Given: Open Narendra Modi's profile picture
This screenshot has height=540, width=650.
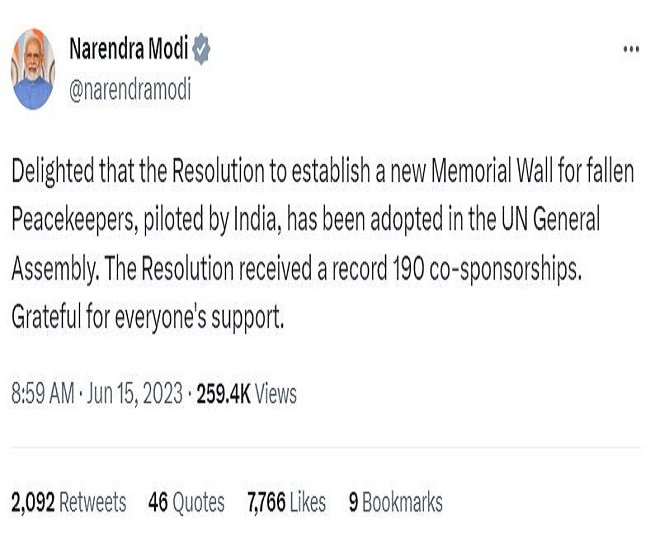Looking at the screenshot, I should tap(32, 69).
